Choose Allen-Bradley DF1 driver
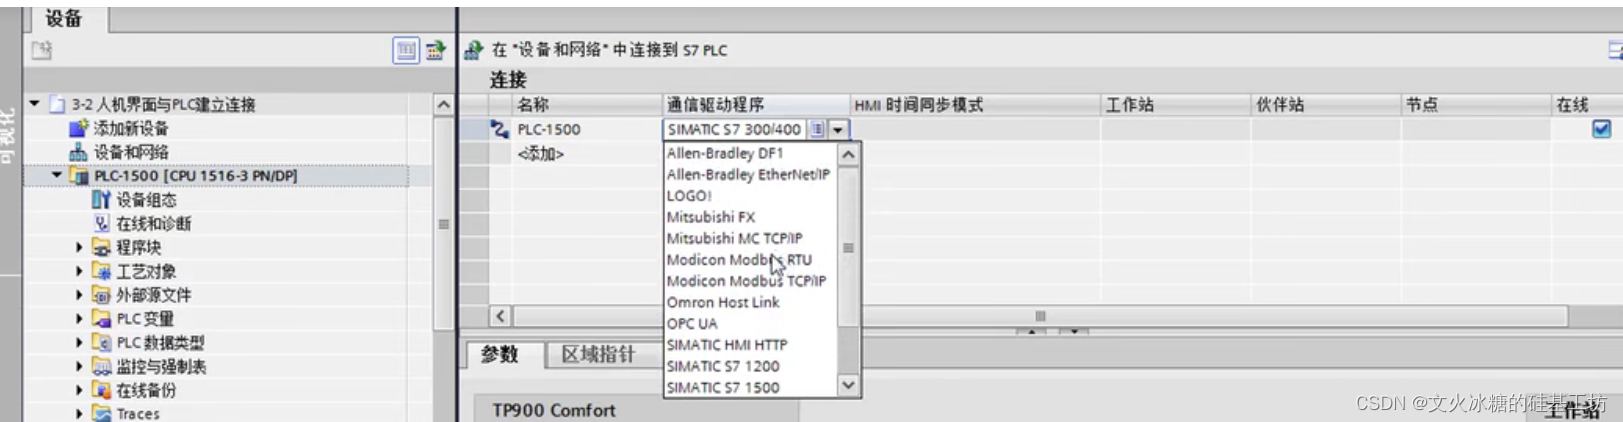 click(749, 153)
